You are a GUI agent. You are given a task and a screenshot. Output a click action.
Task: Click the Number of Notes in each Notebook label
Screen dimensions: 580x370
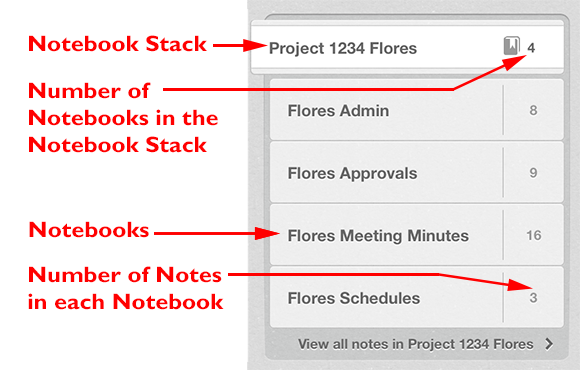tap(126, 288)
